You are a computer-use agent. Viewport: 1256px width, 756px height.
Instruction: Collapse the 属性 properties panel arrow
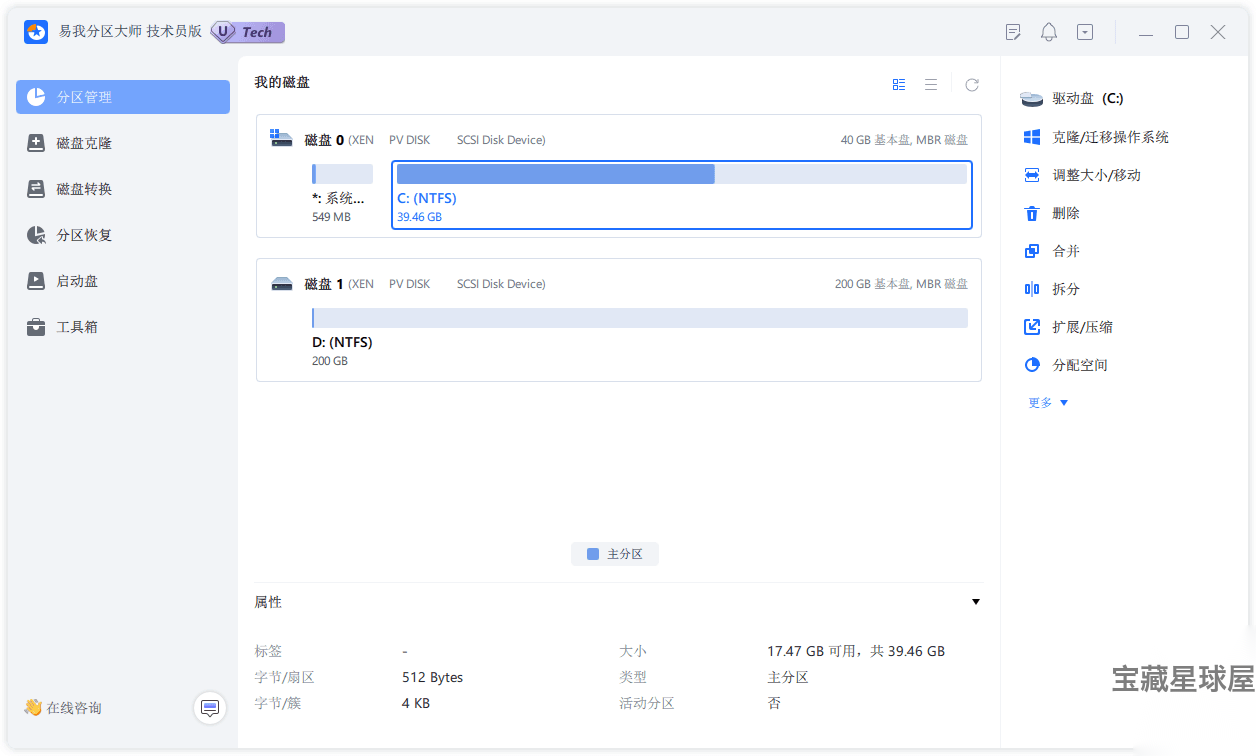976,602
